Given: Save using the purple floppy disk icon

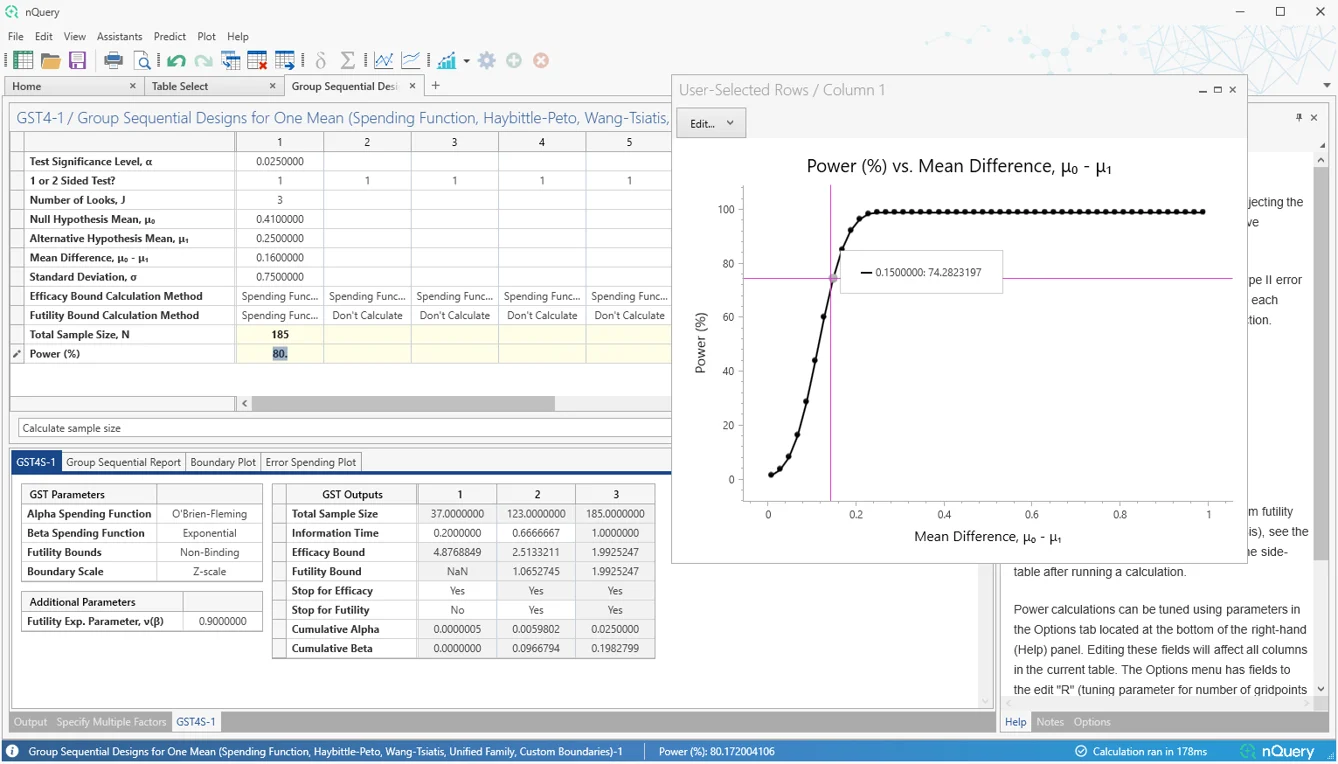Looking at the screenshot, I should (77, 61).
